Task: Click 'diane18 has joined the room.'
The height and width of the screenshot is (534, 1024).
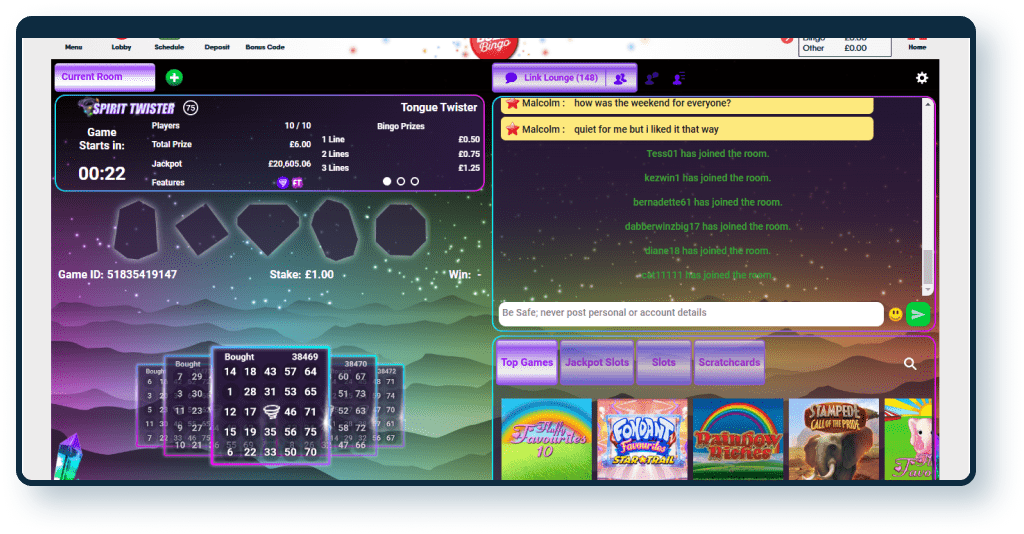Action: click(x=707, y=251)
